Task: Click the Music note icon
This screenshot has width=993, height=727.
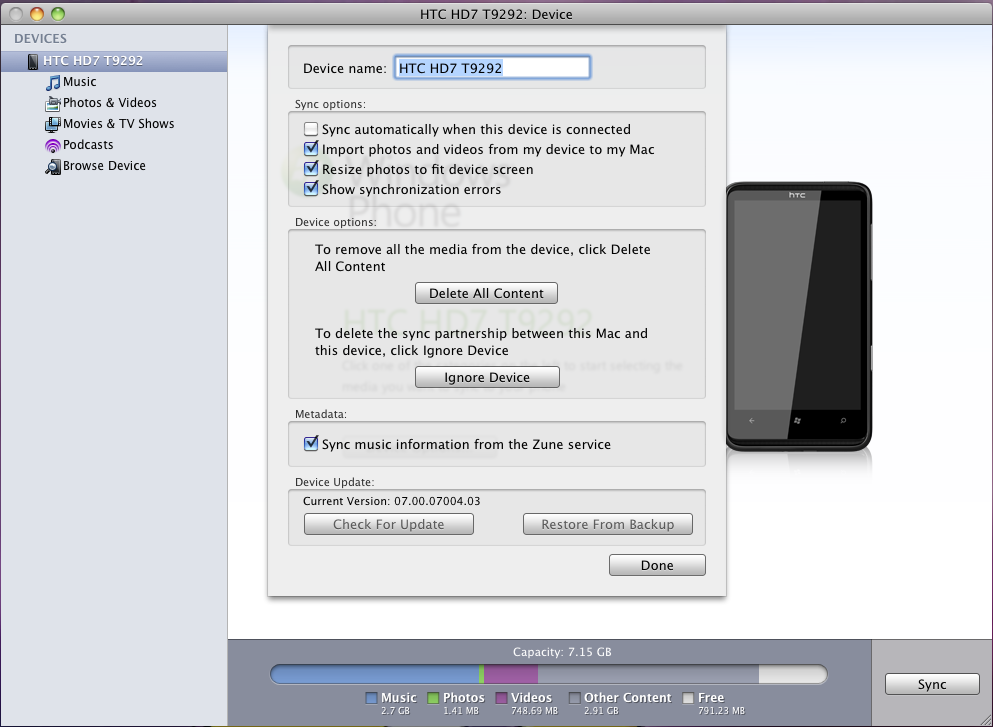Action: pyautogui.click(x=53, y=82)
